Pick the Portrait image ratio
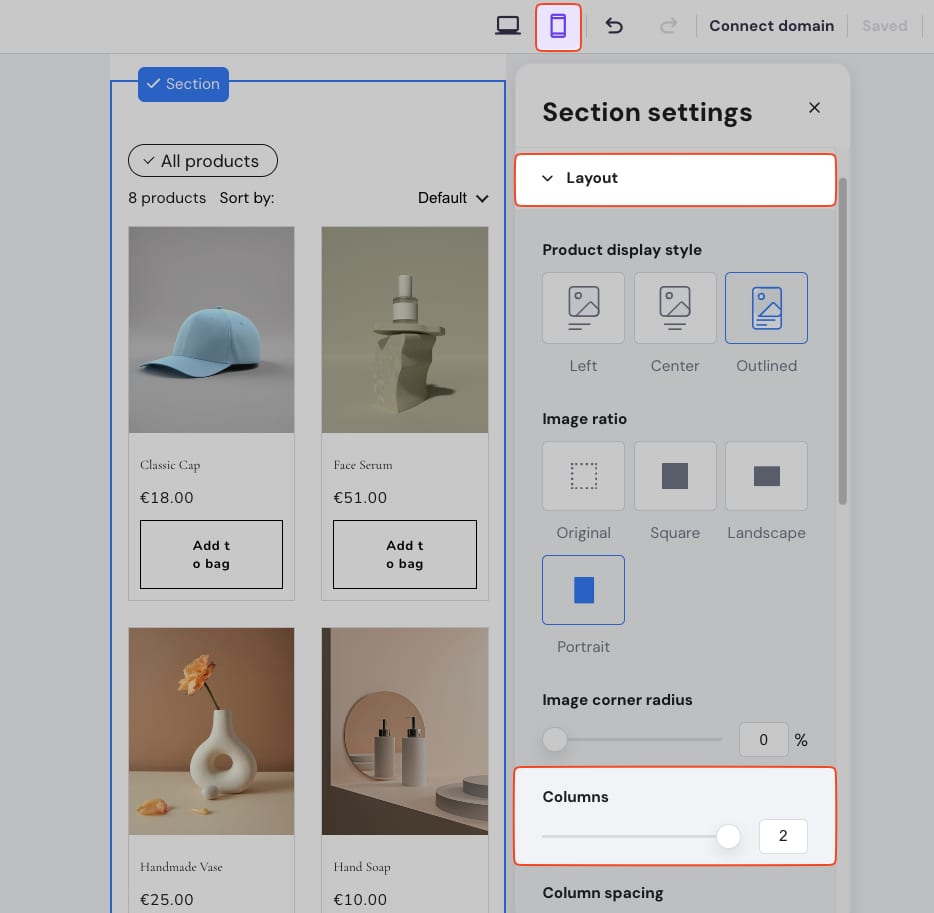The image size is (934, 913). (x=583, y=590)
